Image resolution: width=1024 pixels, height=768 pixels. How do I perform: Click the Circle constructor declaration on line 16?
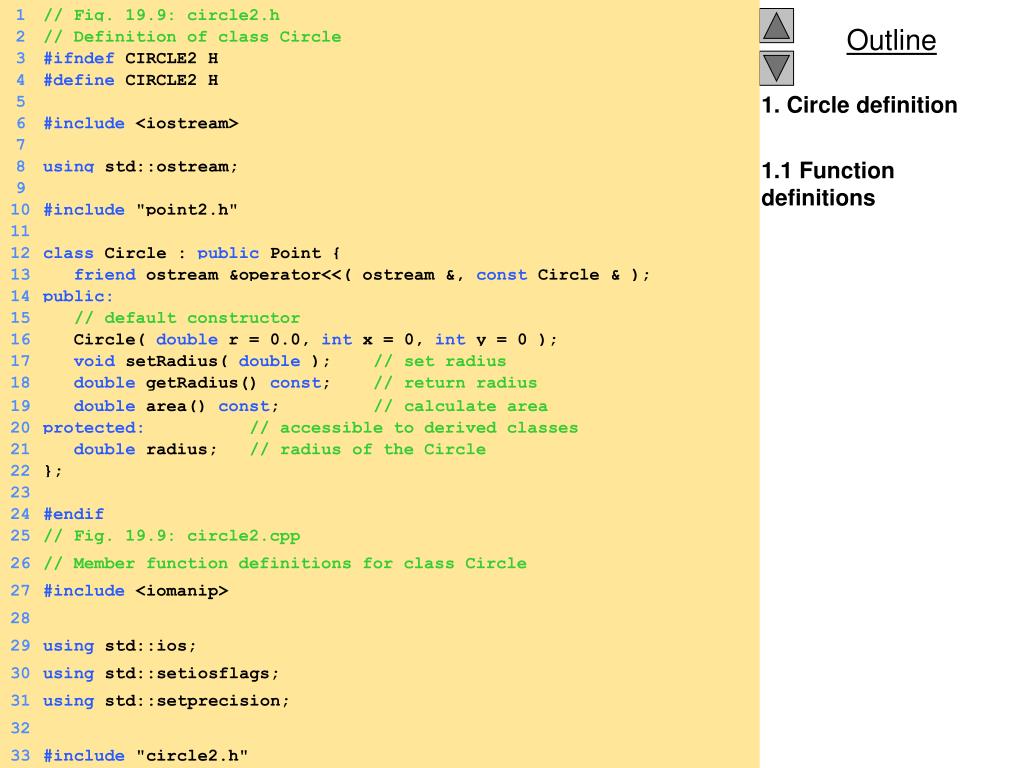coord(315,339)
